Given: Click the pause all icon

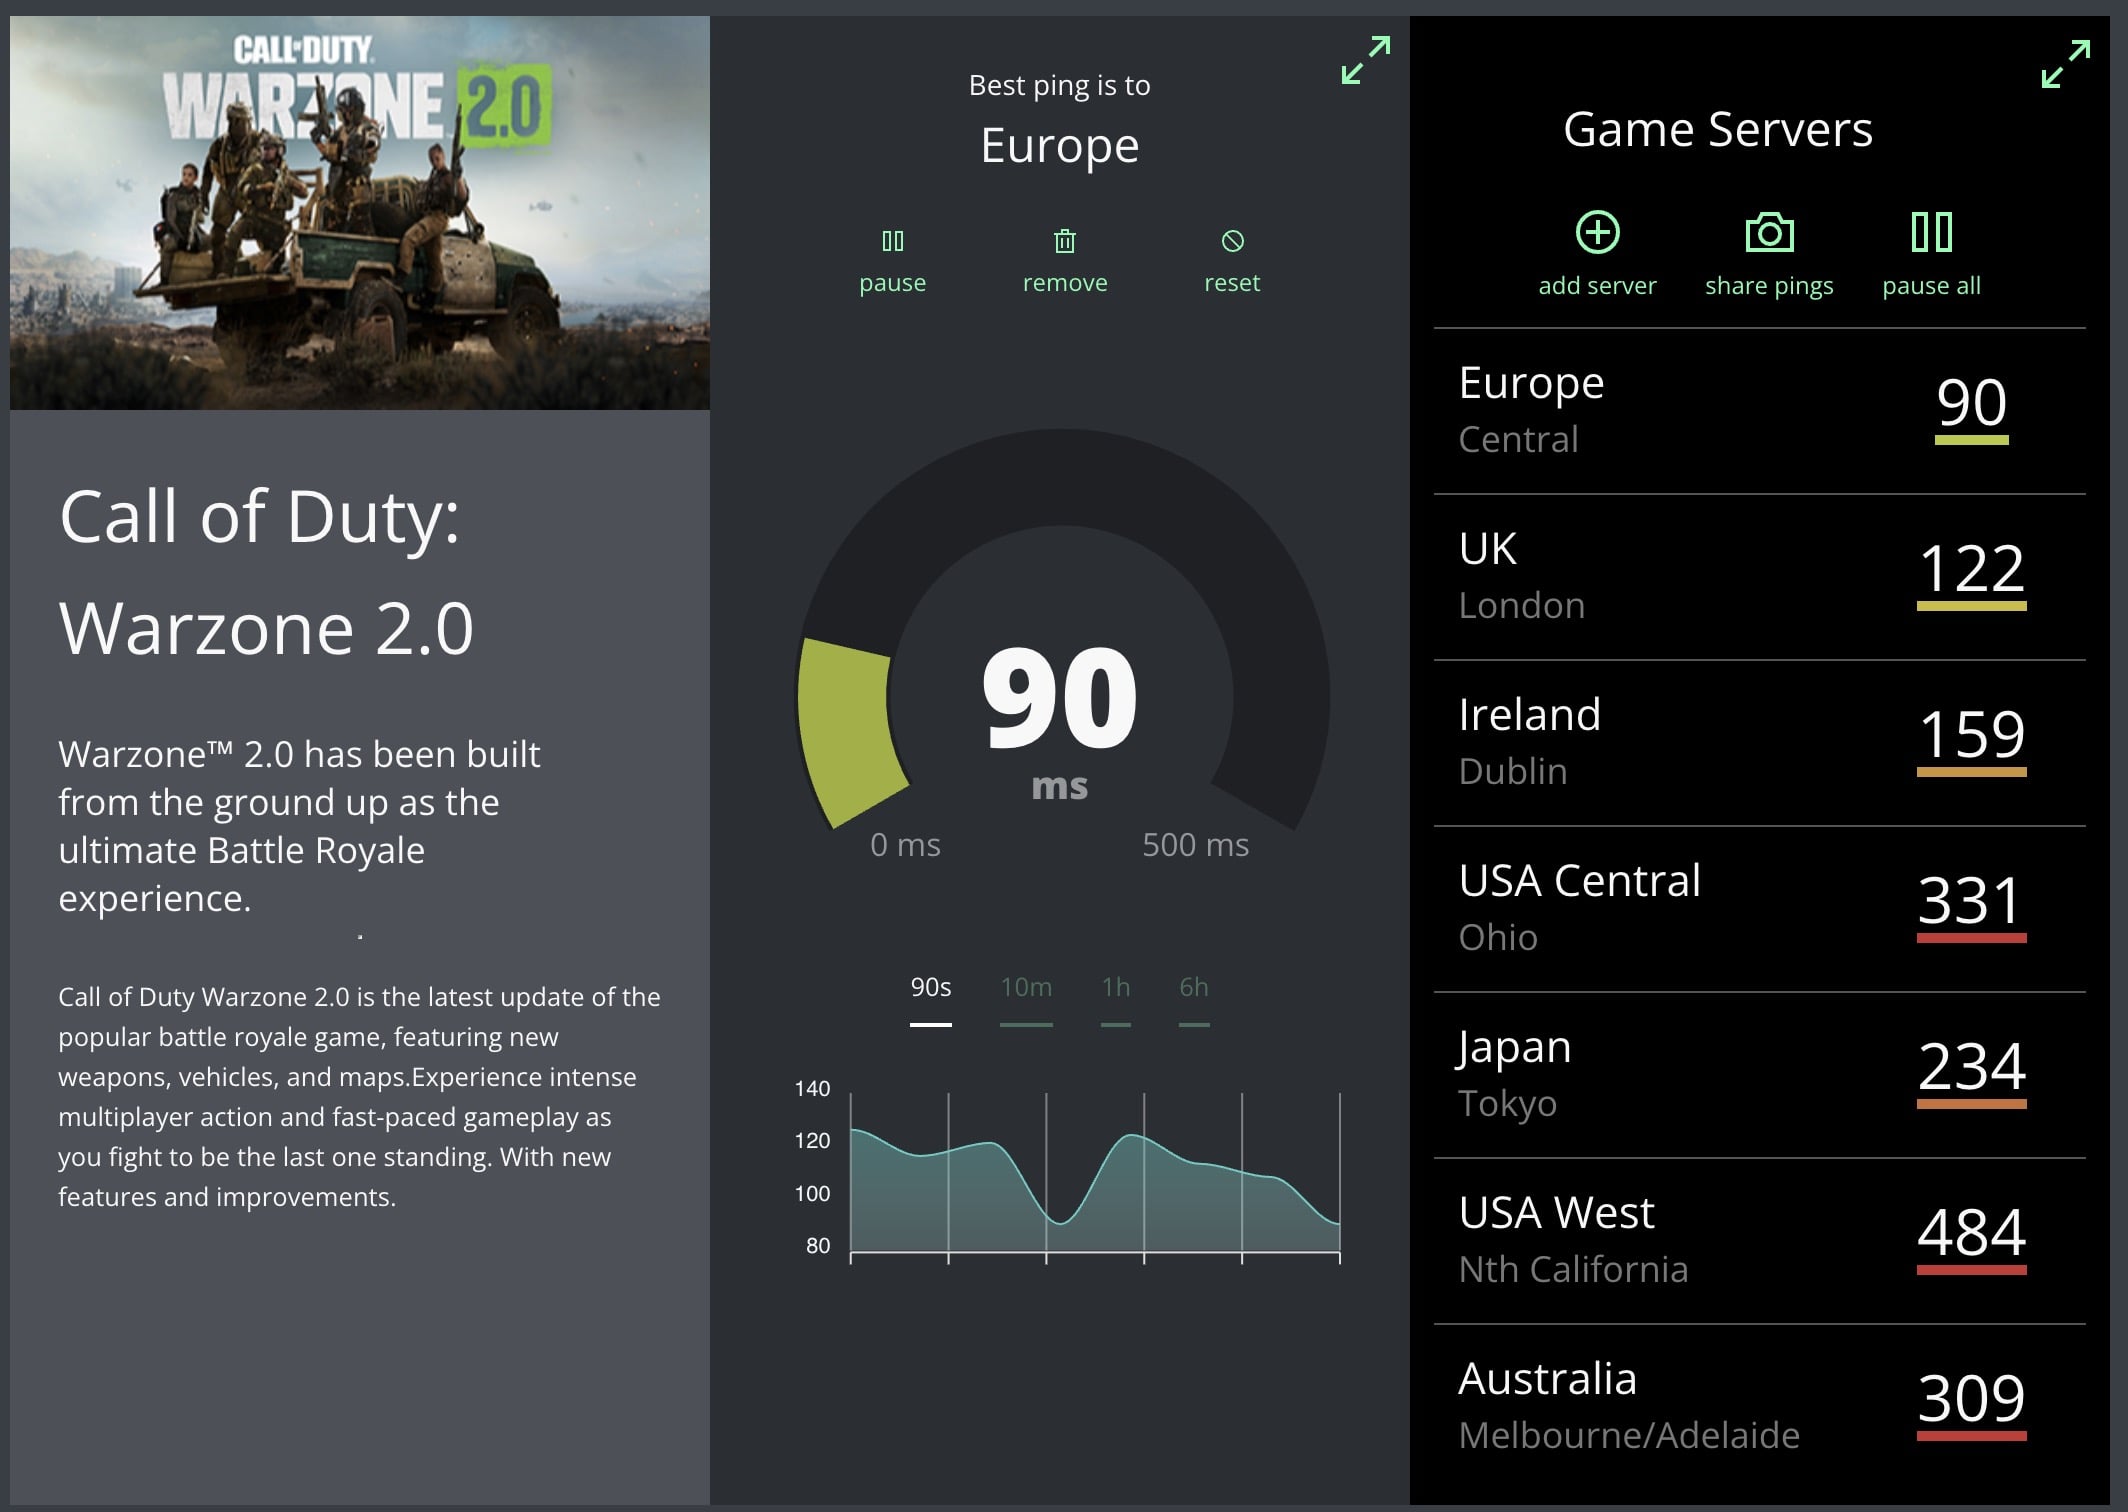Looking at the screenshot, I should (x=1931, y=232).
